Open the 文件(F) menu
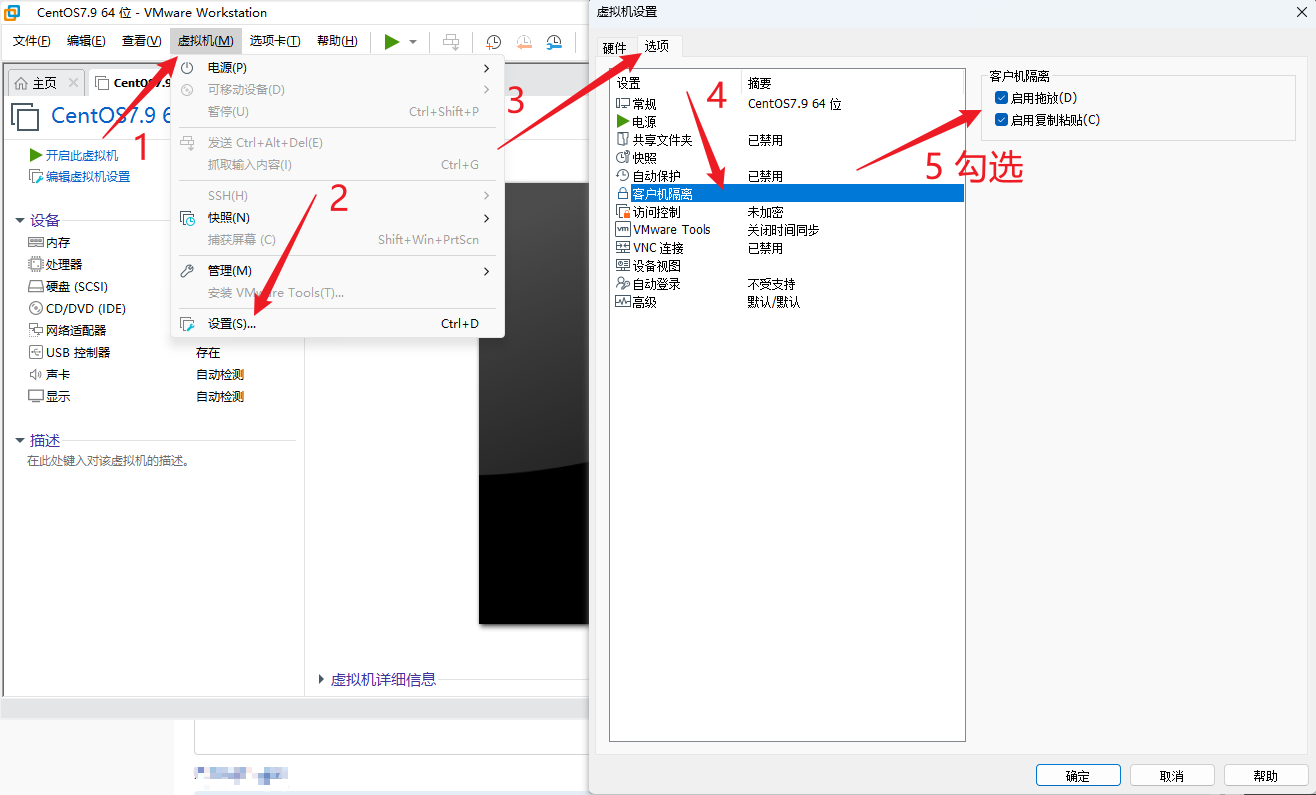Screen dimensions: 1316x795 pyautogui.click(x=32, y=41)
